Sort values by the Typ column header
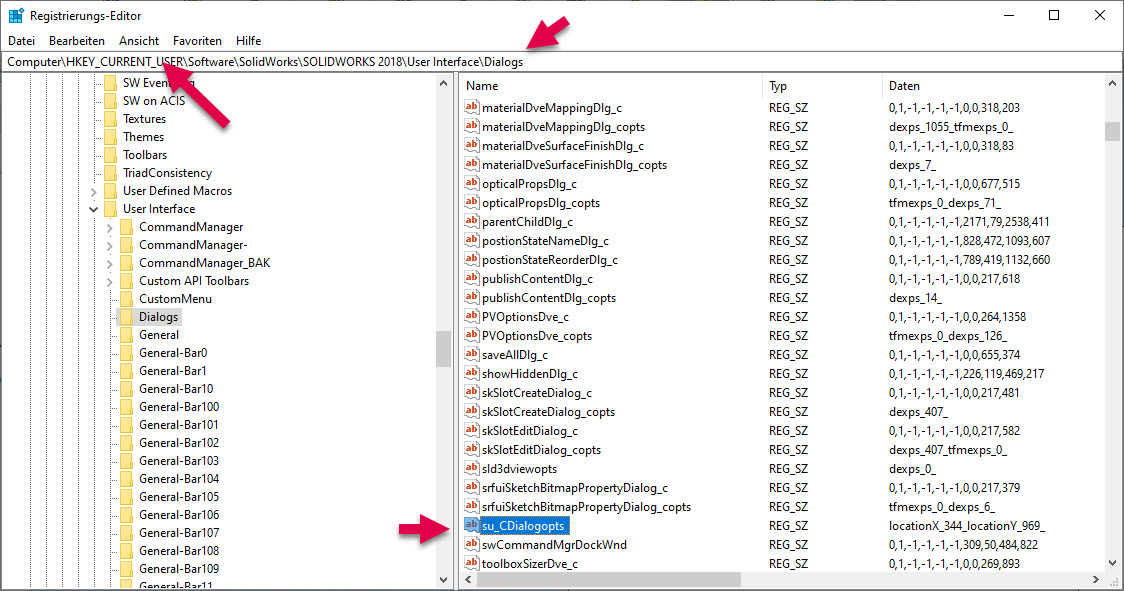The image size is (1124, 591). click(x=822, y=86)
